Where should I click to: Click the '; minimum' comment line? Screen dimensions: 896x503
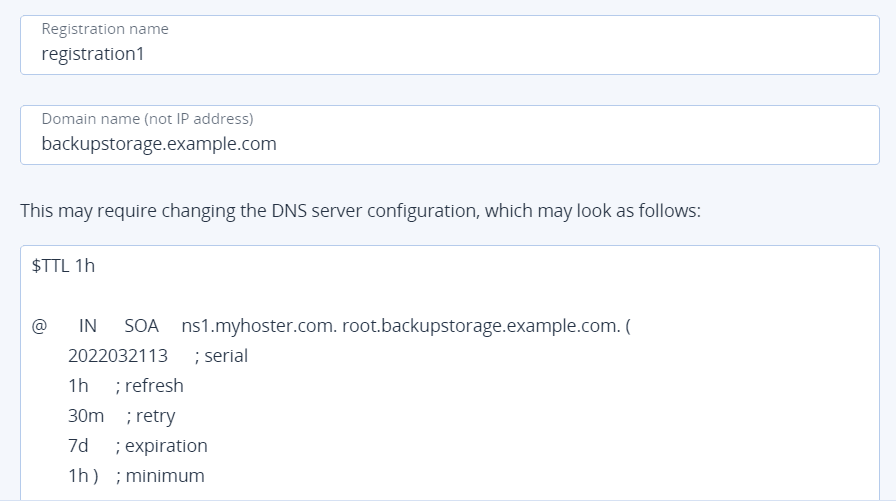click(x=160, y=476)
